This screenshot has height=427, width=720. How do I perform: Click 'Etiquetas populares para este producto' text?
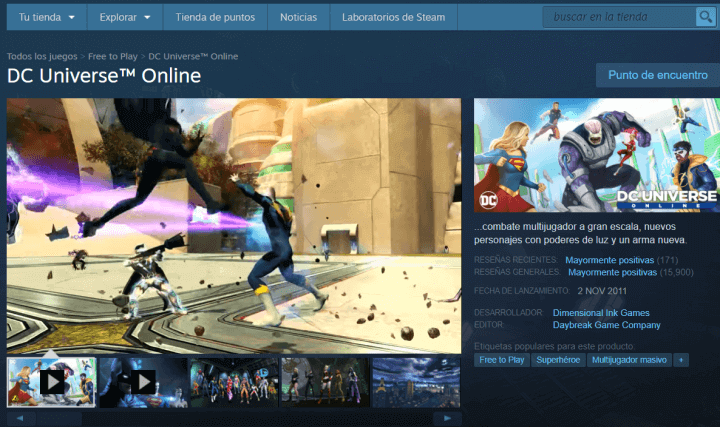[554, 346]
